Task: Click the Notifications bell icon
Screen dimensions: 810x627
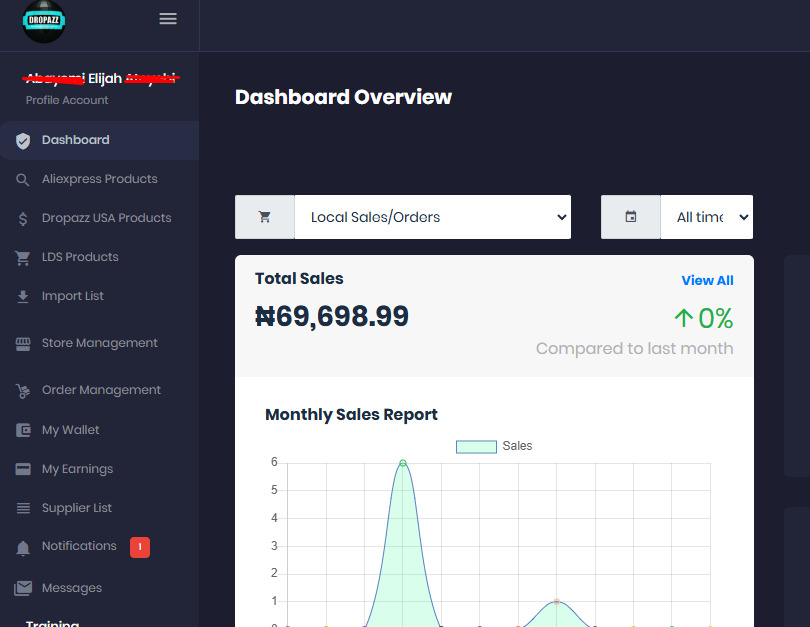Action: 23,548
